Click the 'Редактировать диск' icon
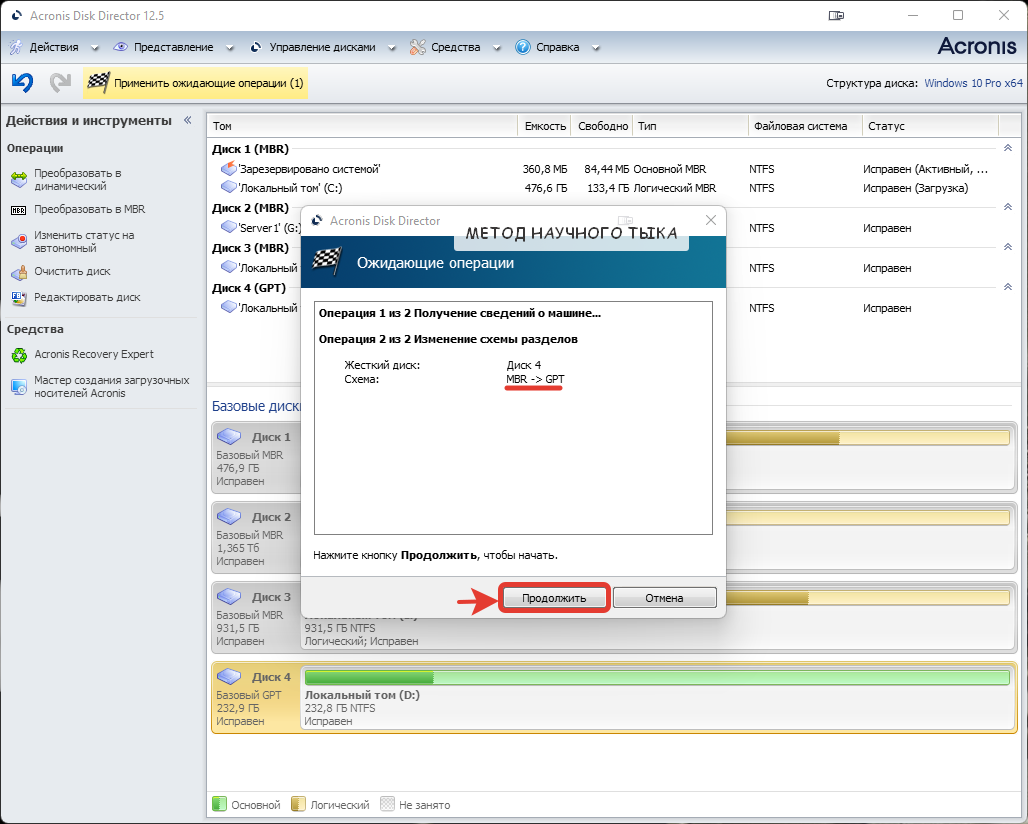This screenshot has height=824, width=1028. click(x=19, y=298)
